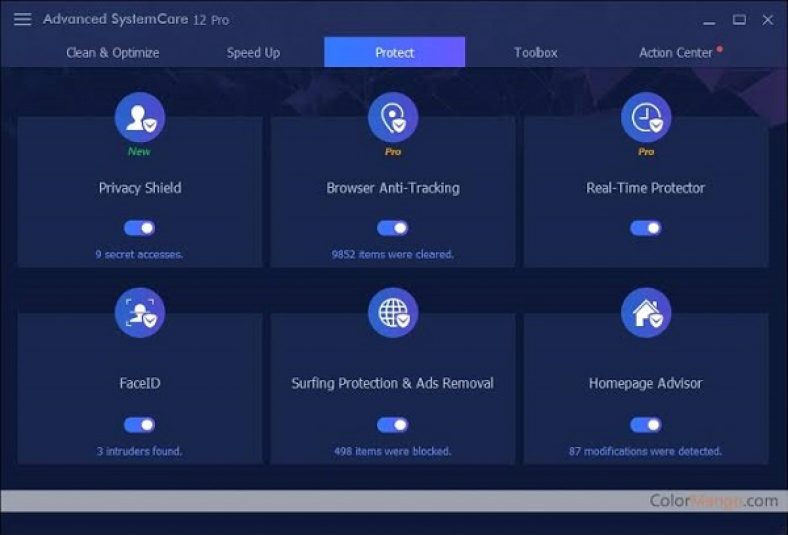Open the Speed Up tab
This screenshot has height=535, width=788.
pyautogui.click(x=253, y=52)
